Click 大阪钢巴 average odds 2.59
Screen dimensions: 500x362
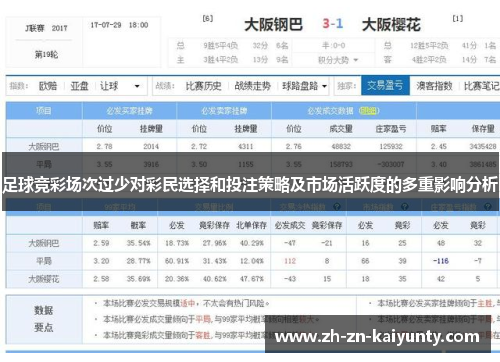[x=101, y=243]
